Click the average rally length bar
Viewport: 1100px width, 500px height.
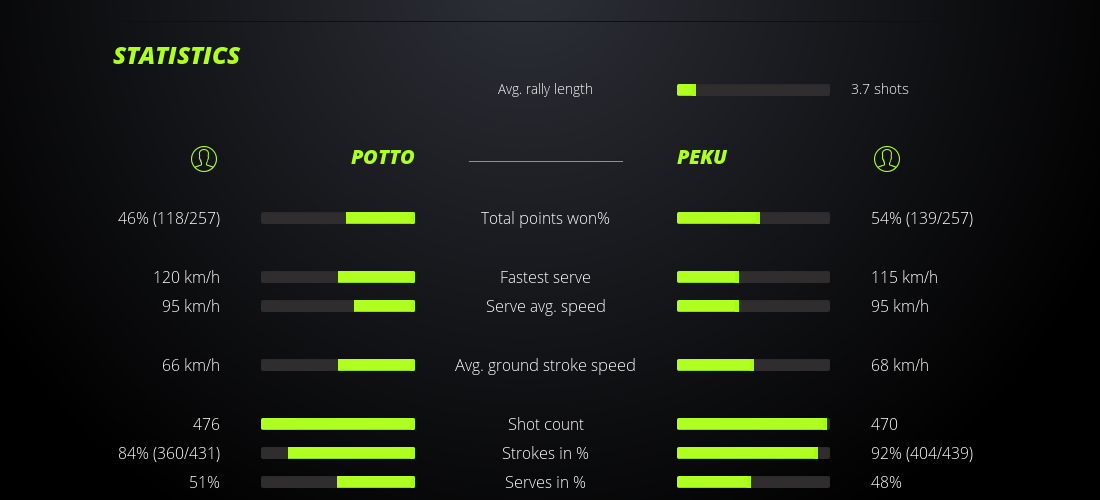point(753,90)
